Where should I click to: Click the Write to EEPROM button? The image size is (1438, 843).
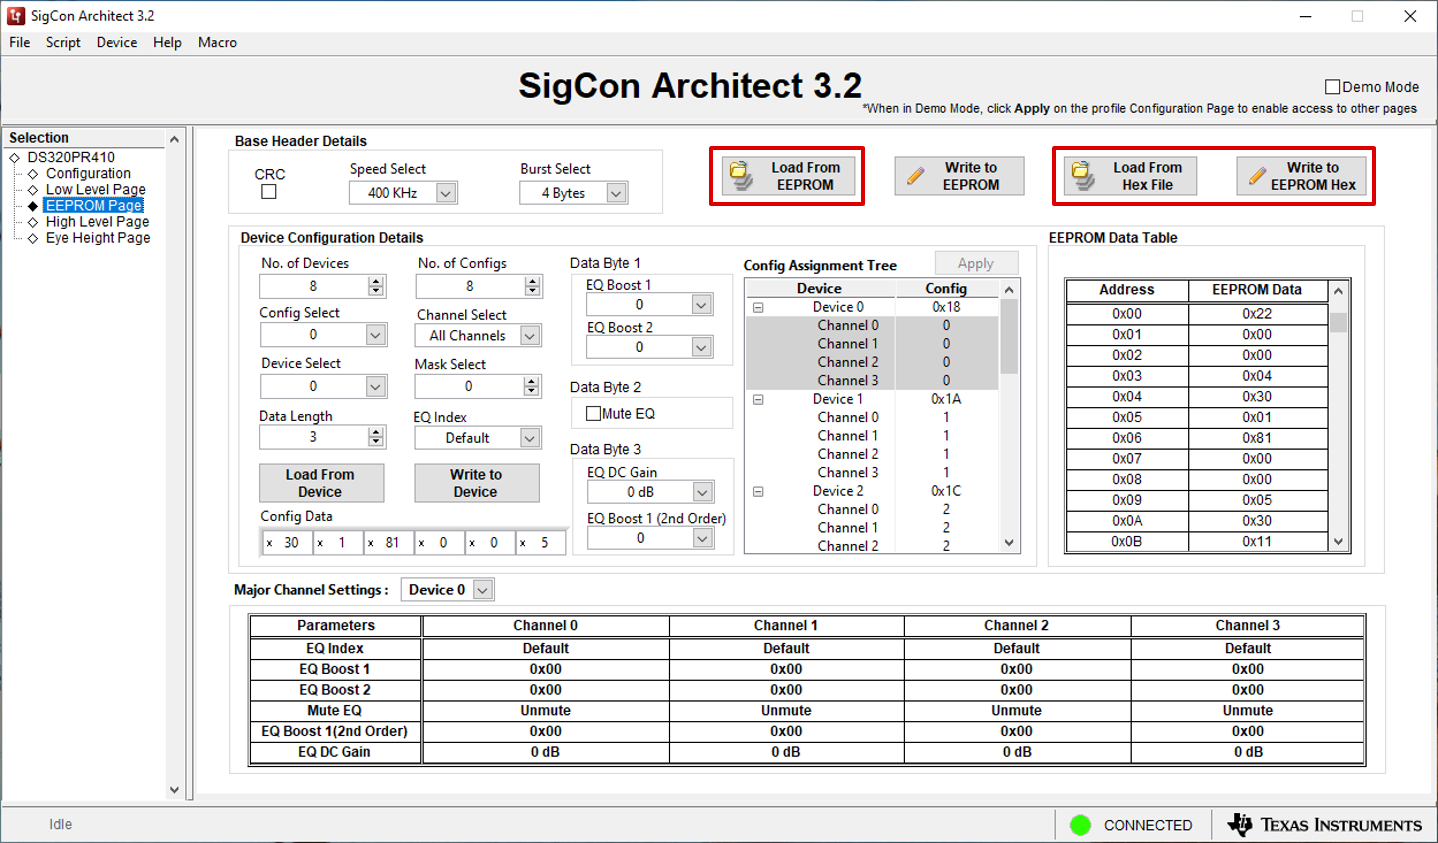pyautogui.click(x=959, y=176)
